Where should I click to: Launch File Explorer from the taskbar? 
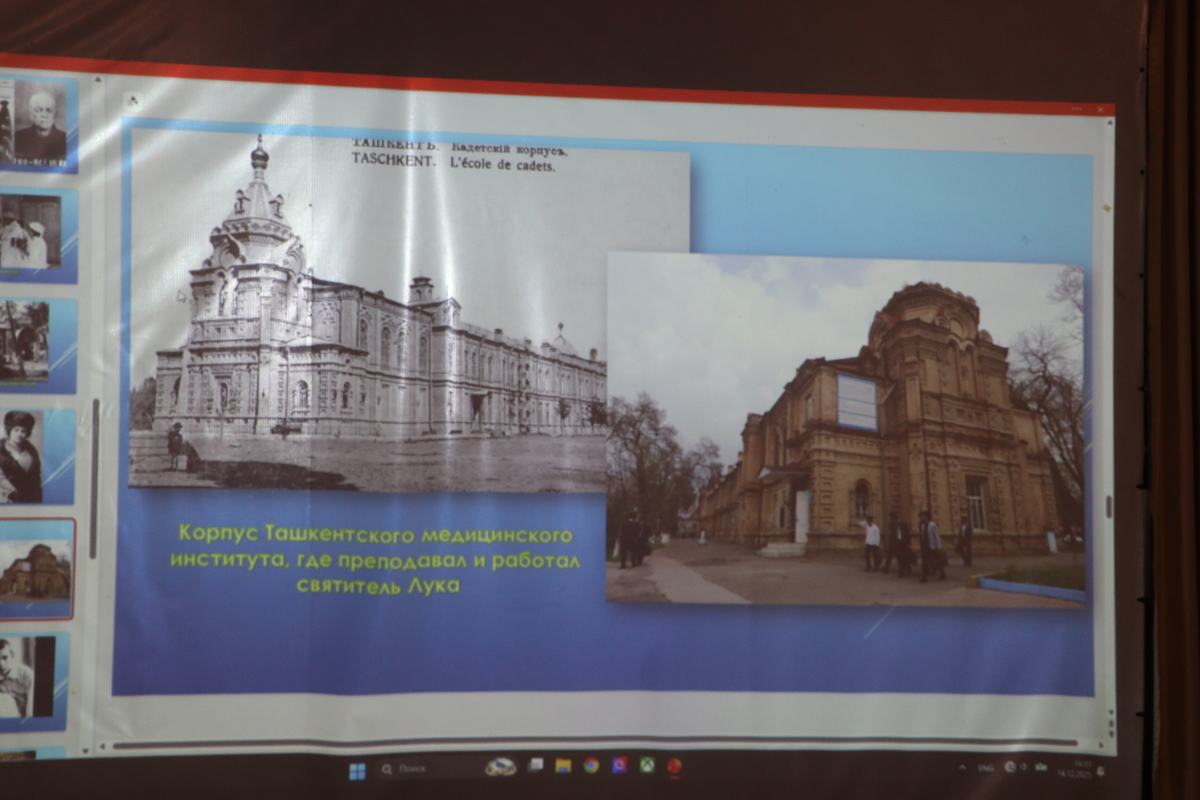(564, 766)
